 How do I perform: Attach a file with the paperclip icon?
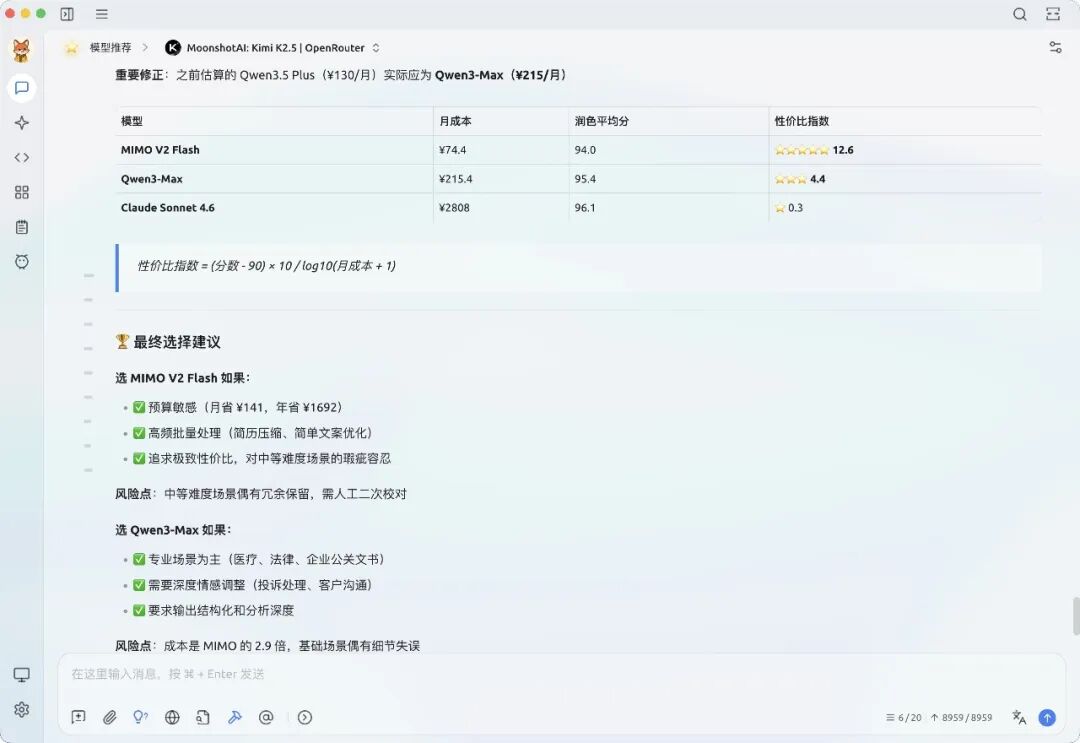(x=110, y=717)
